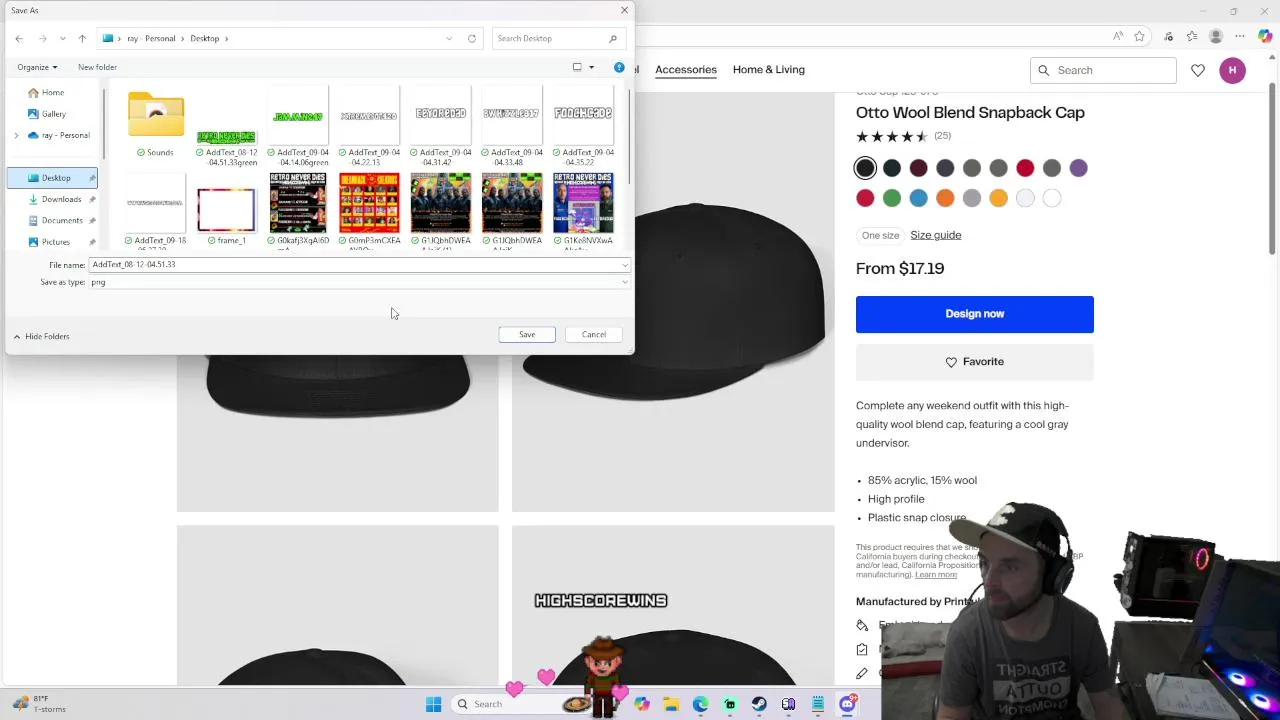1280x720 pixels.
Task: Refresh the Desktop folder listing
Action: (x=472, y=38)
